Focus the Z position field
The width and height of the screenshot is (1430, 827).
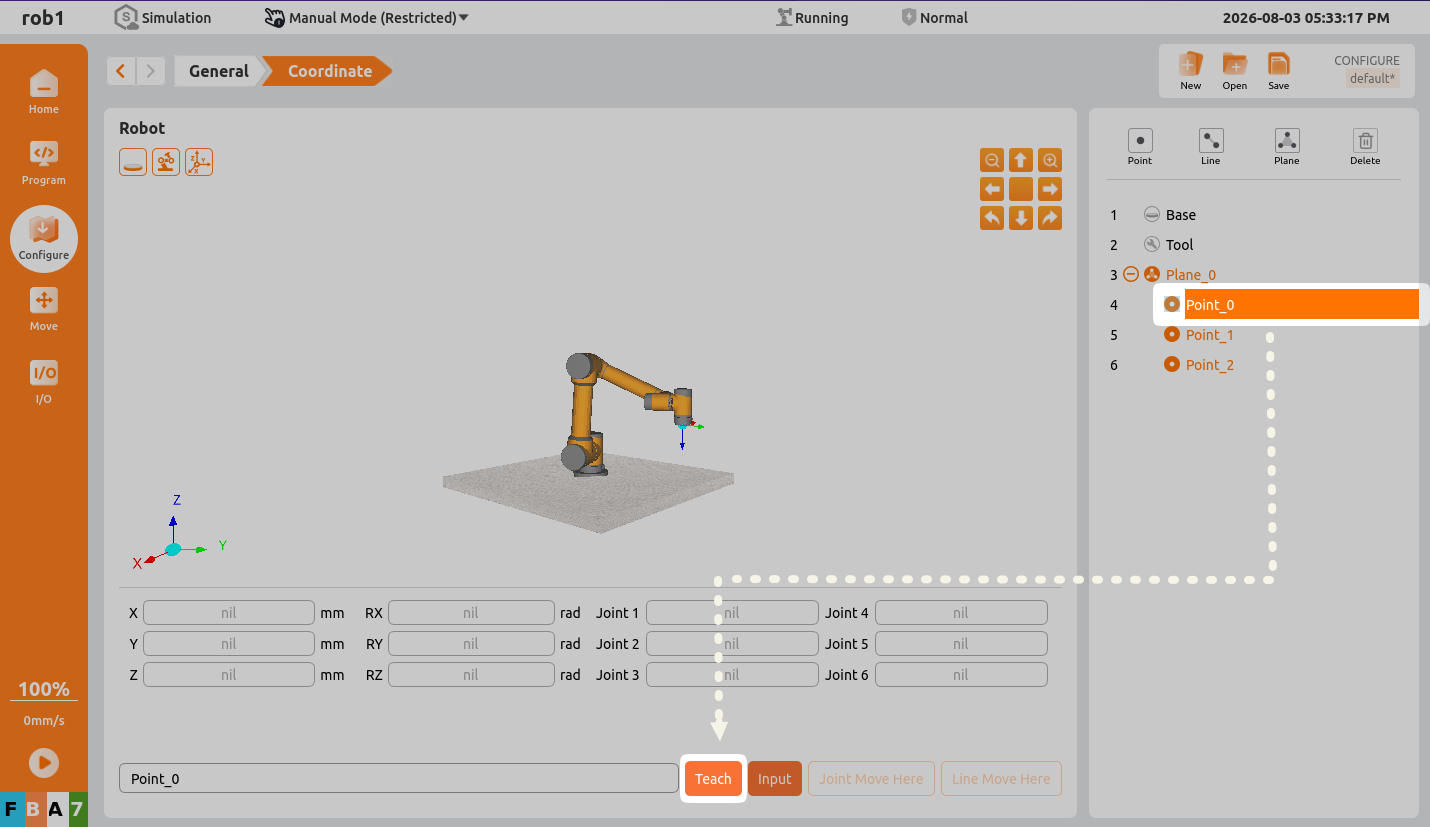pos(229,675)
